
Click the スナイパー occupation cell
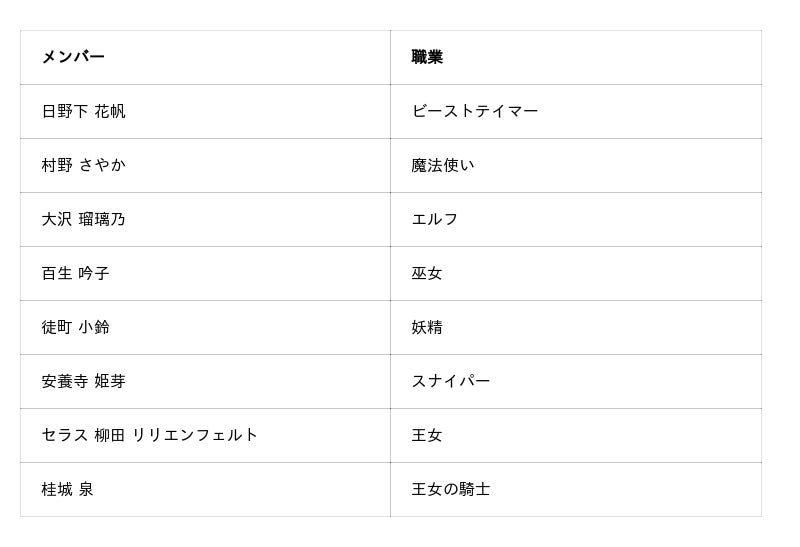(451, 381)
